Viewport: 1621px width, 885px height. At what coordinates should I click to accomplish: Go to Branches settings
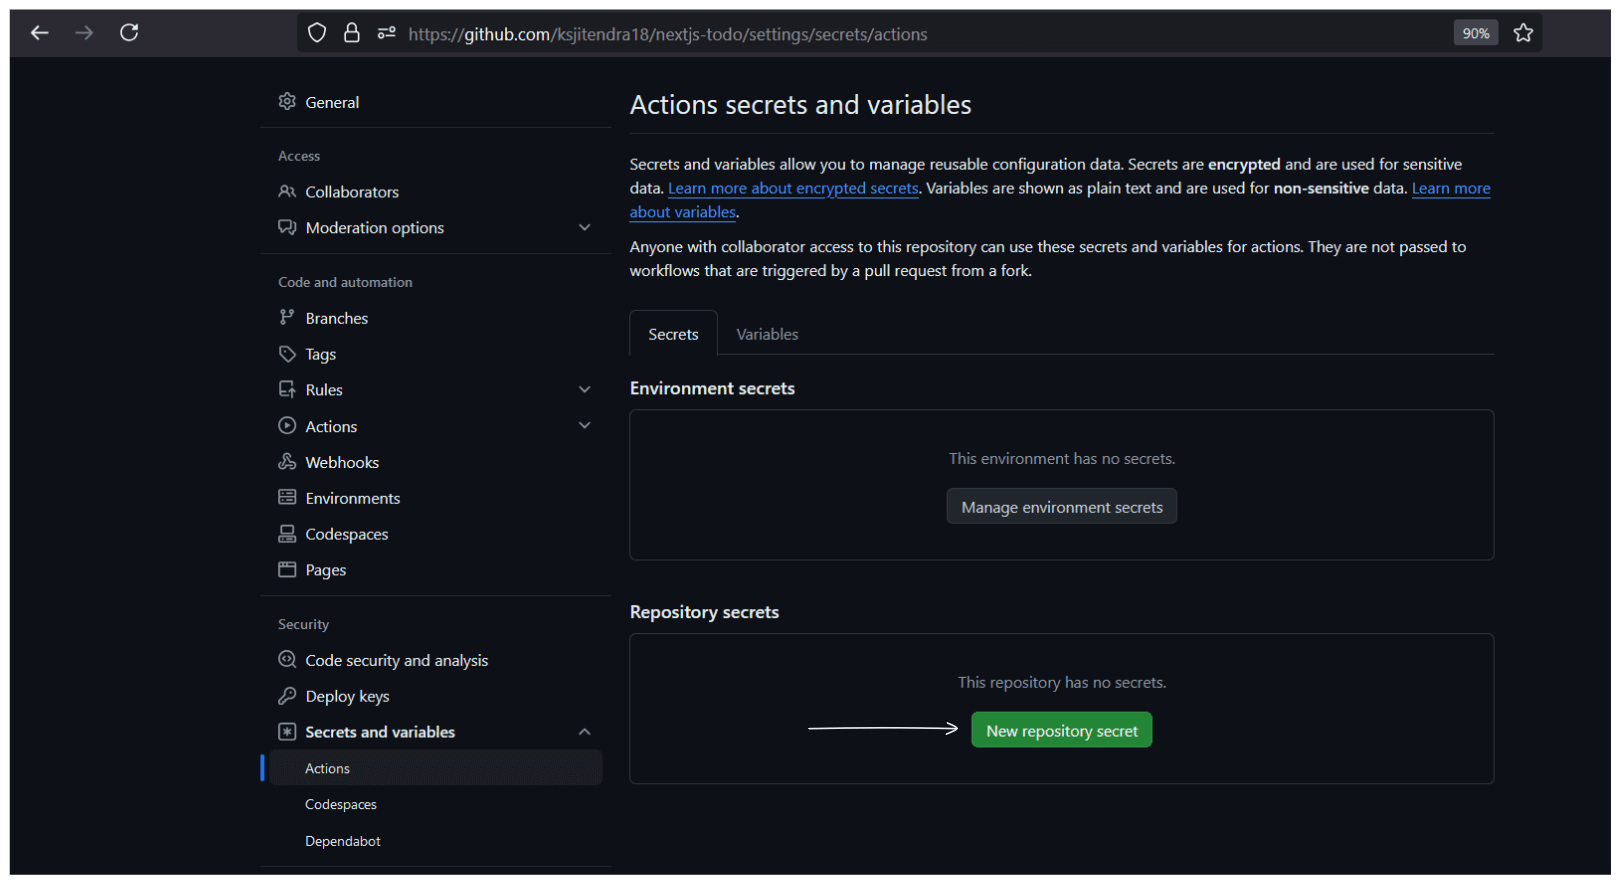[x=337, y=318]
